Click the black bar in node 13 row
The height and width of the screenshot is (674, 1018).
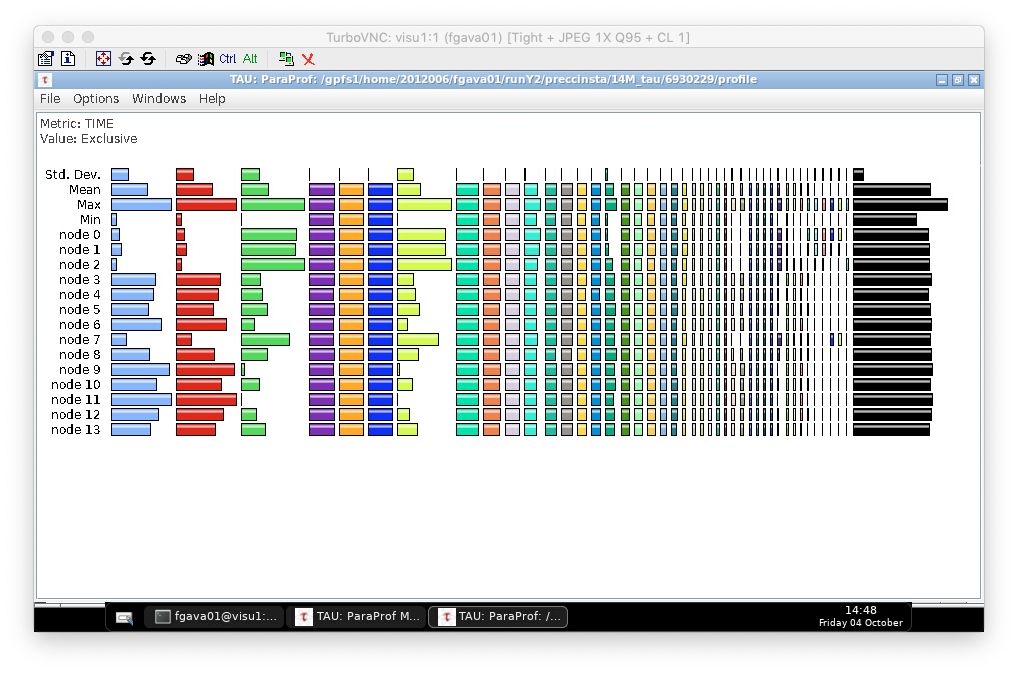click(891, 429)
